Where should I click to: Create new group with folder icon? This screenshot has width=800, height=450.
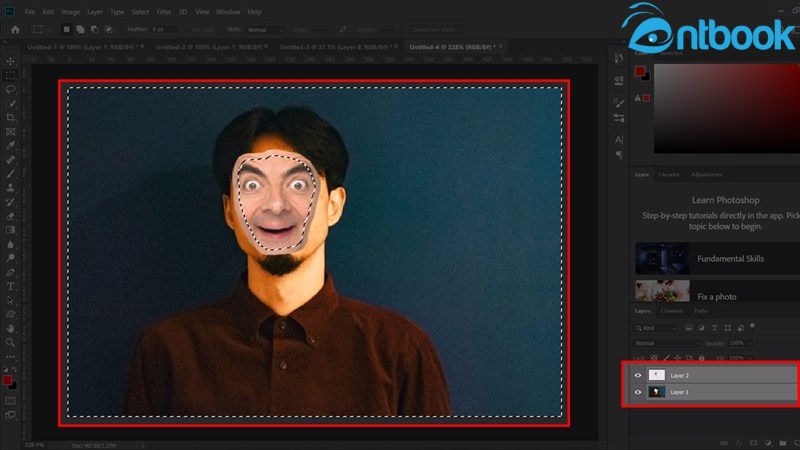782,443
